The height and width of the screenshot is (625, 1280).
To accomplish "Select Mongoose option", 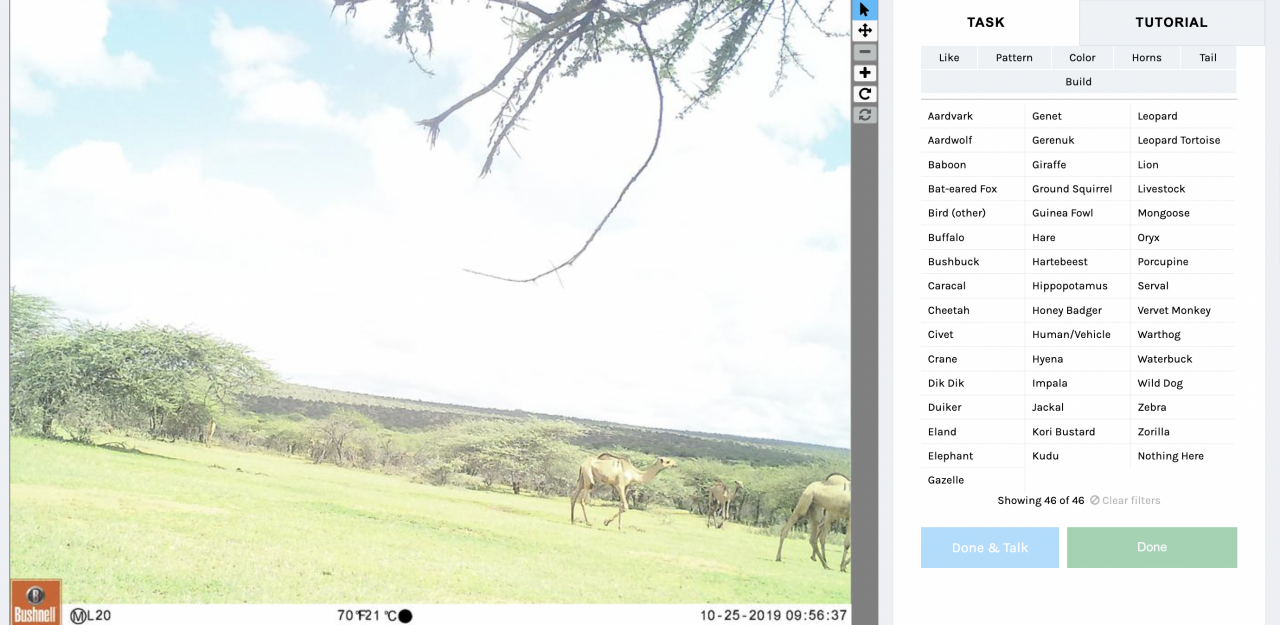I will 1184,213.
